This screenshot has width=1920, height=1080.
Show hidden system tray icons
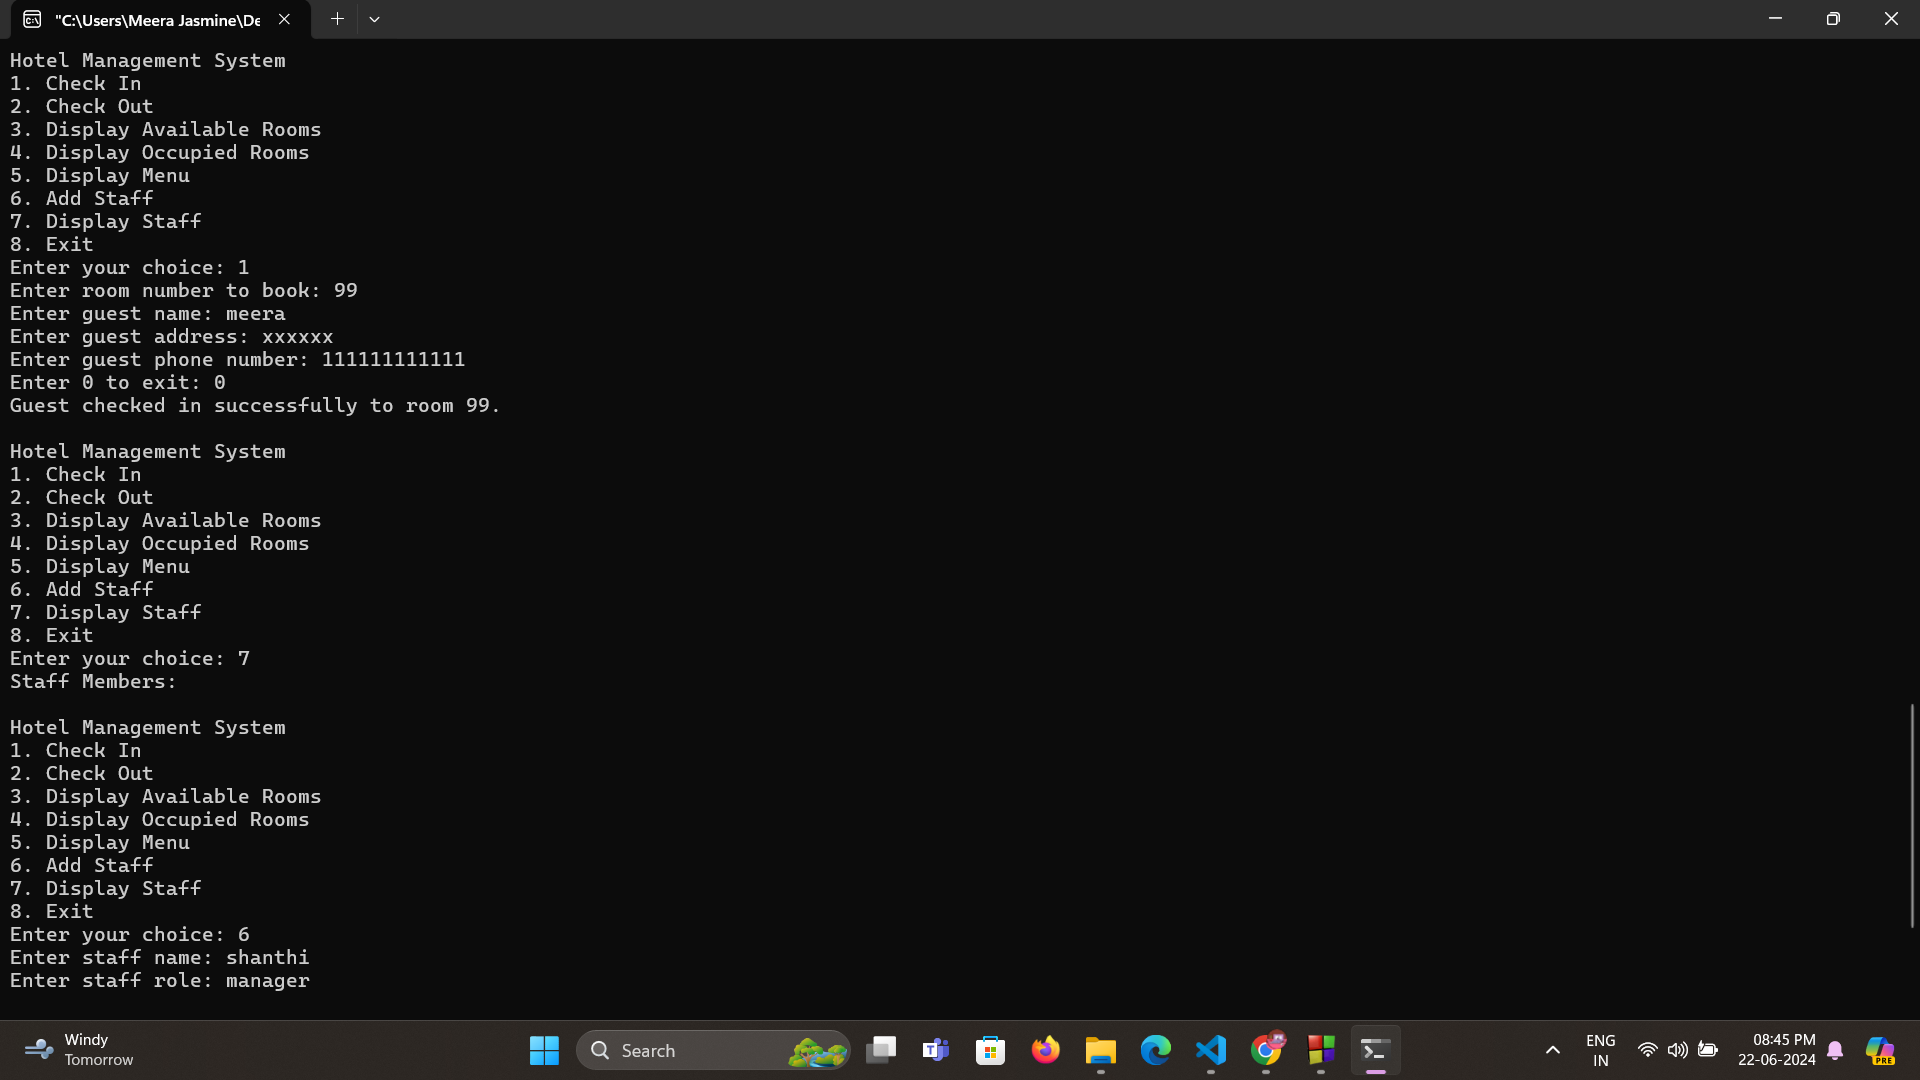click(1552, 1050)
